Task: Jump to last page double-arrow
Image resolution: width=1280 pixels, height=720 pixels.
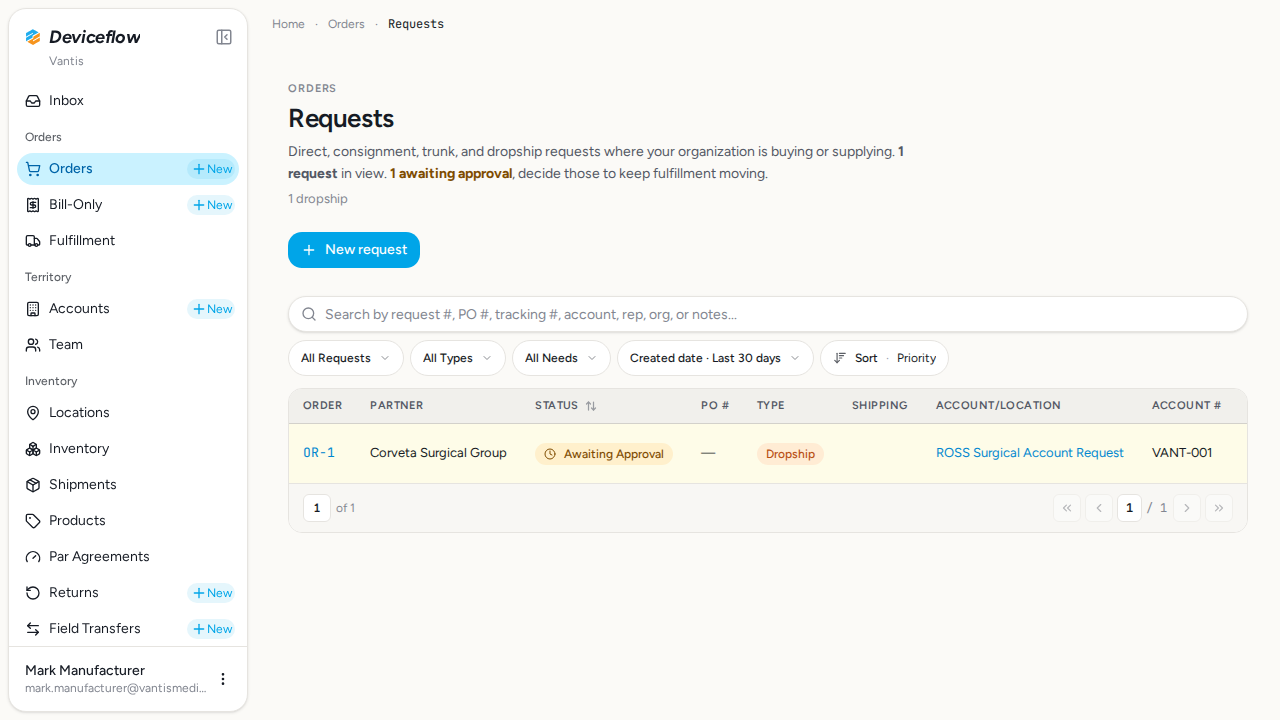Action: click(x=1219, y=508)
